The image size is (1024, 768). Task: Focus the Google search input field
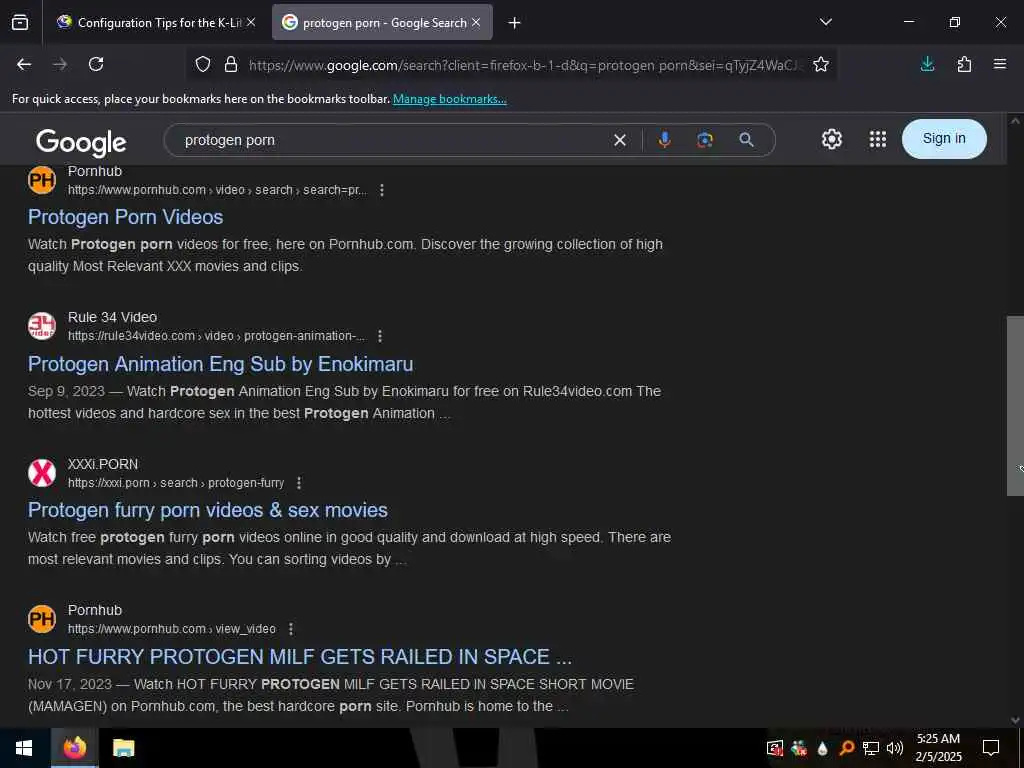tap(392, 140)
